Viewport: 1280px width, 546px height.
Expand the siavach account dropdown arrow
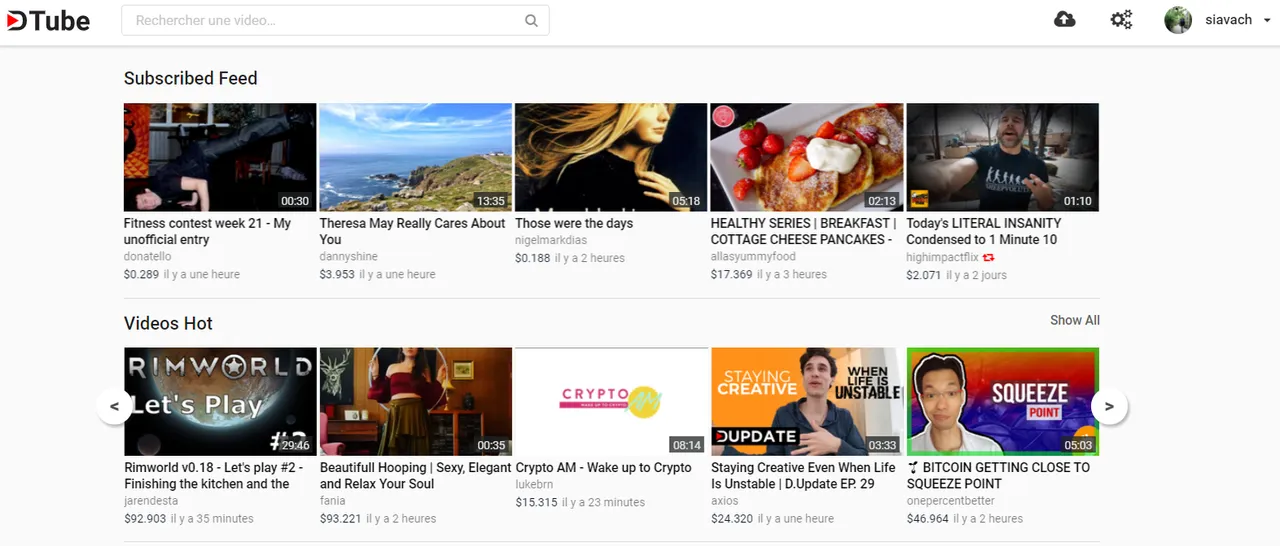pyautogui.click(x=1267, y=20)
